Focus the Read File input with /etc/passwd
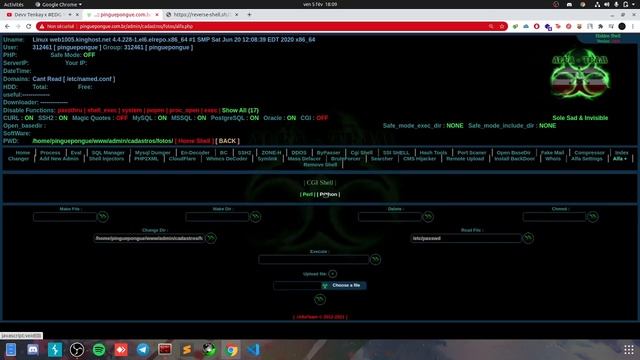Image resolution: width=640 pixels, height=360 pixels. coord(466,238)
